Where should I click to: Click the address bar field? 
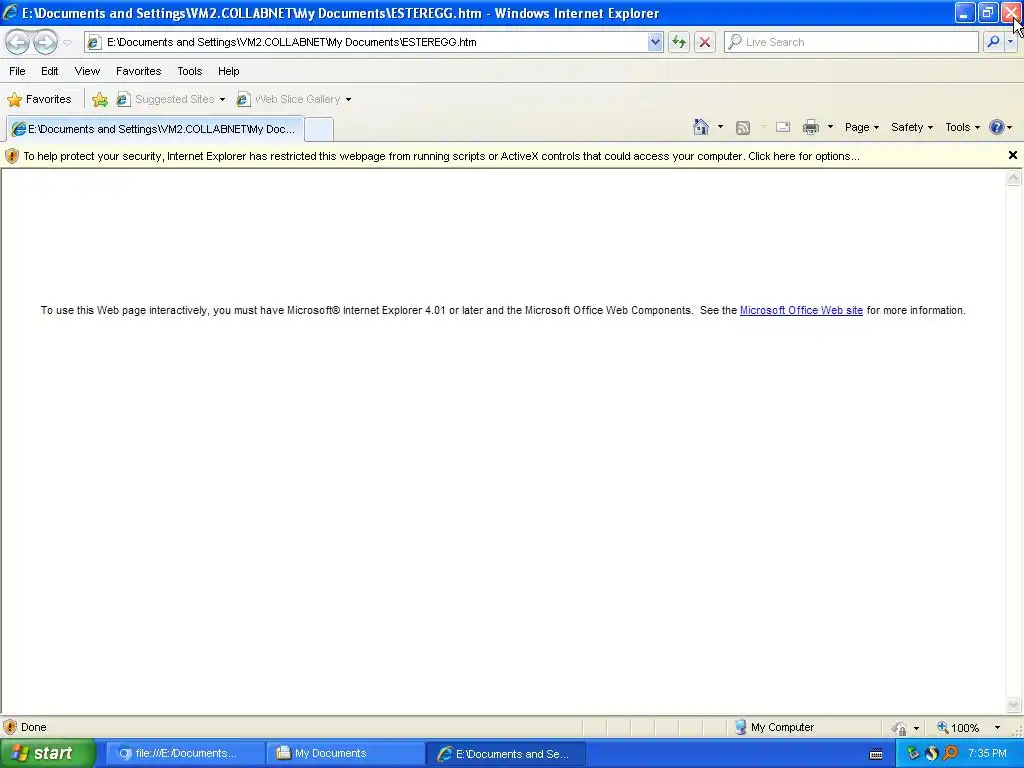[374, 42]
